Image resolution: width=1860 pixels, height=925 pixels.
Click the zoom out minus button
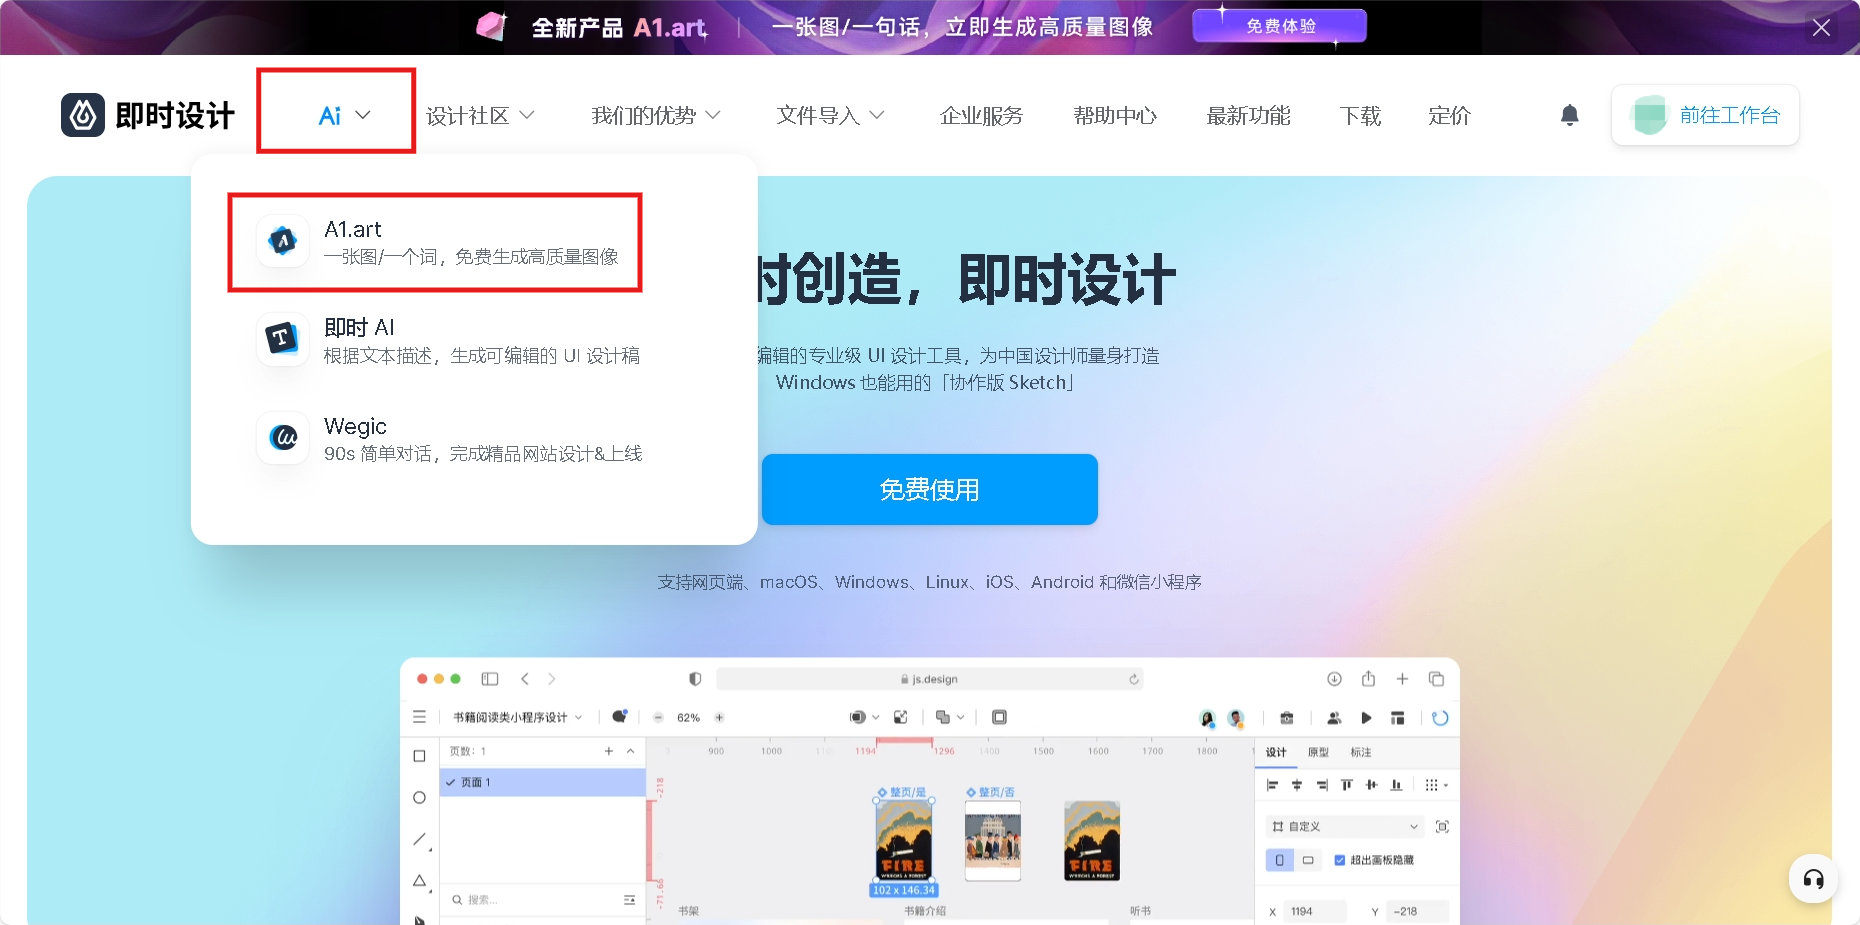point(658,717)
